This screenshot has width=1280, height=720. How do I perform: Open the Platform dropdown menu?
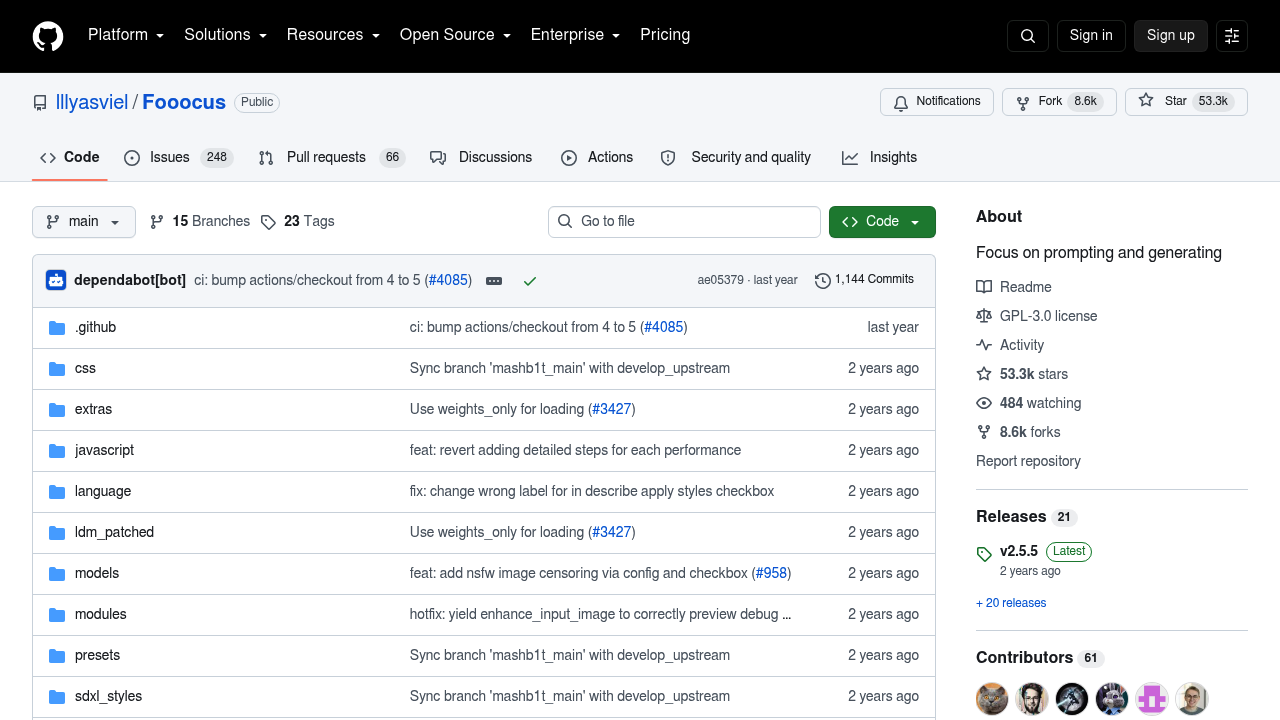click(126, 35)
